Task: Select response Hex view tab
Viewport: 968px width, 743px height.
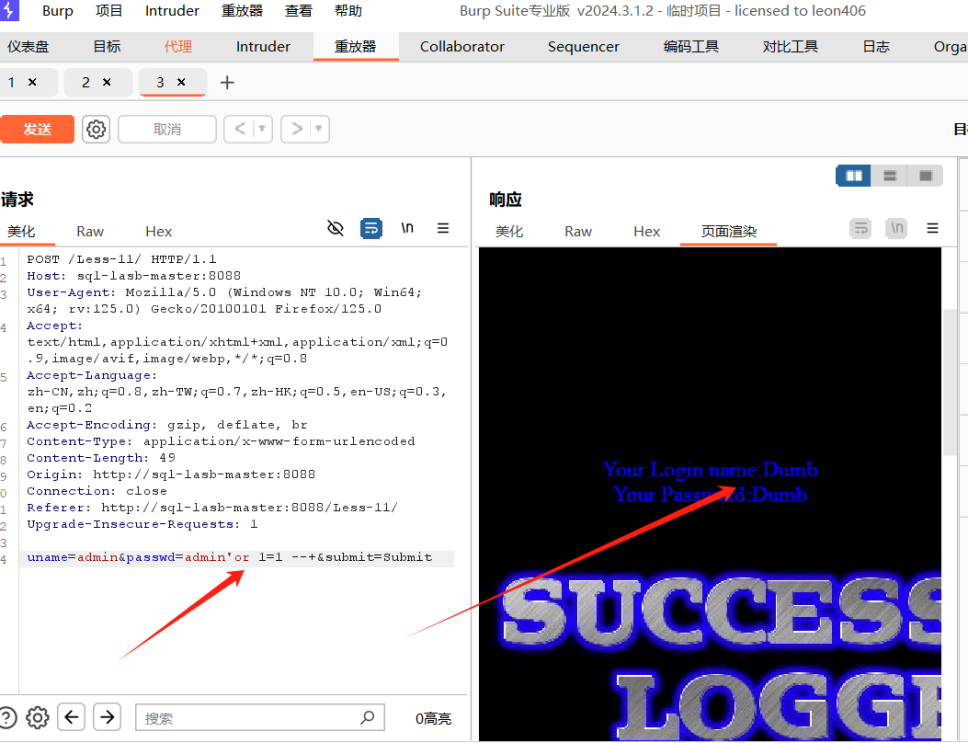Action: pos(646,231)
